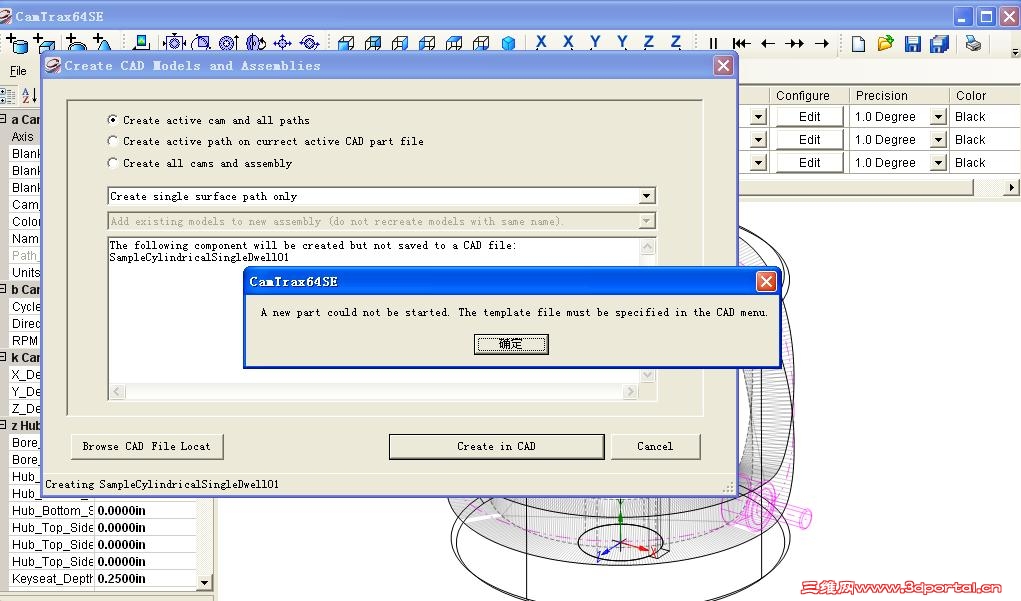This screenshot has height=601, width=1021.
Task: Create a new blank document
Action: (x=858, y=44)
